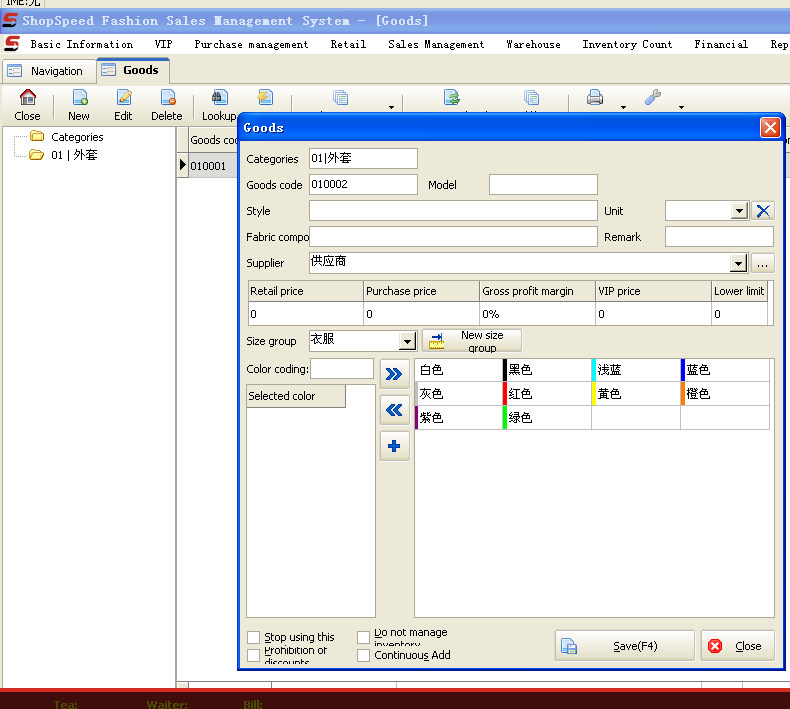Click the 01 外套 folder icon
Viewport: 790px width, 709px height.
36,154
